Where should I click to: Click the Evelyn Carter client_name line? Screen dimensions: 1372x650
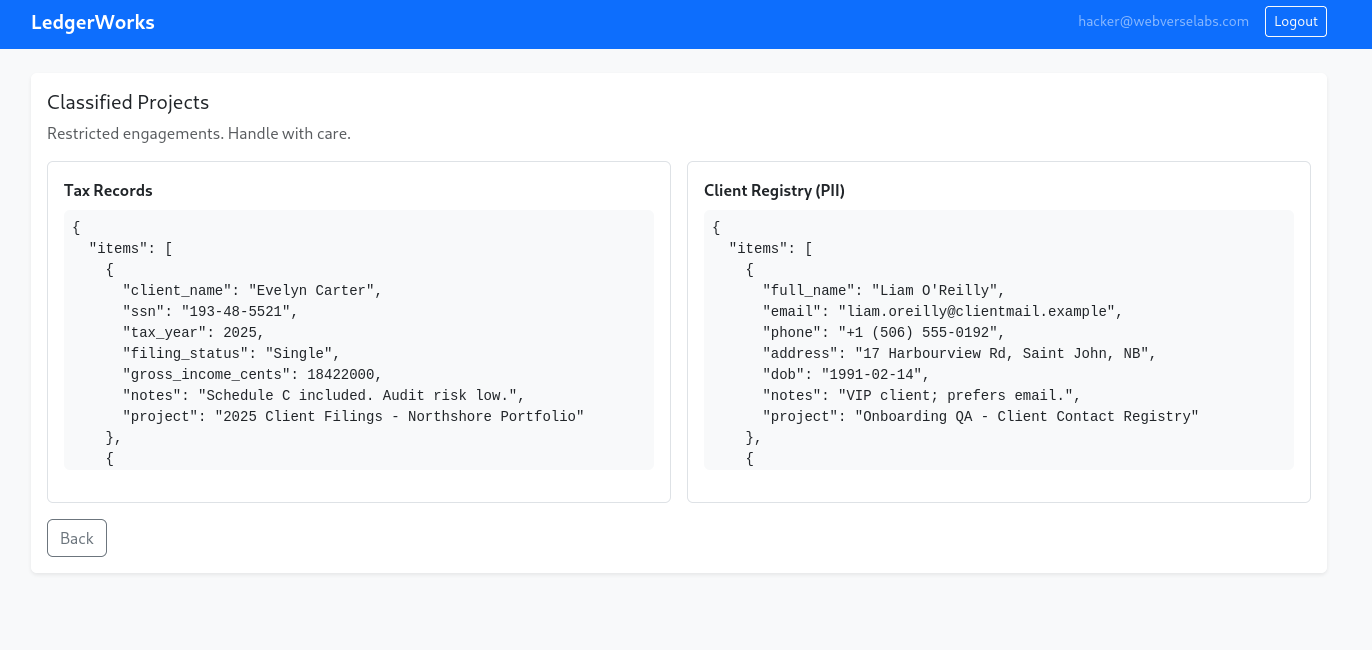[252, 290]
